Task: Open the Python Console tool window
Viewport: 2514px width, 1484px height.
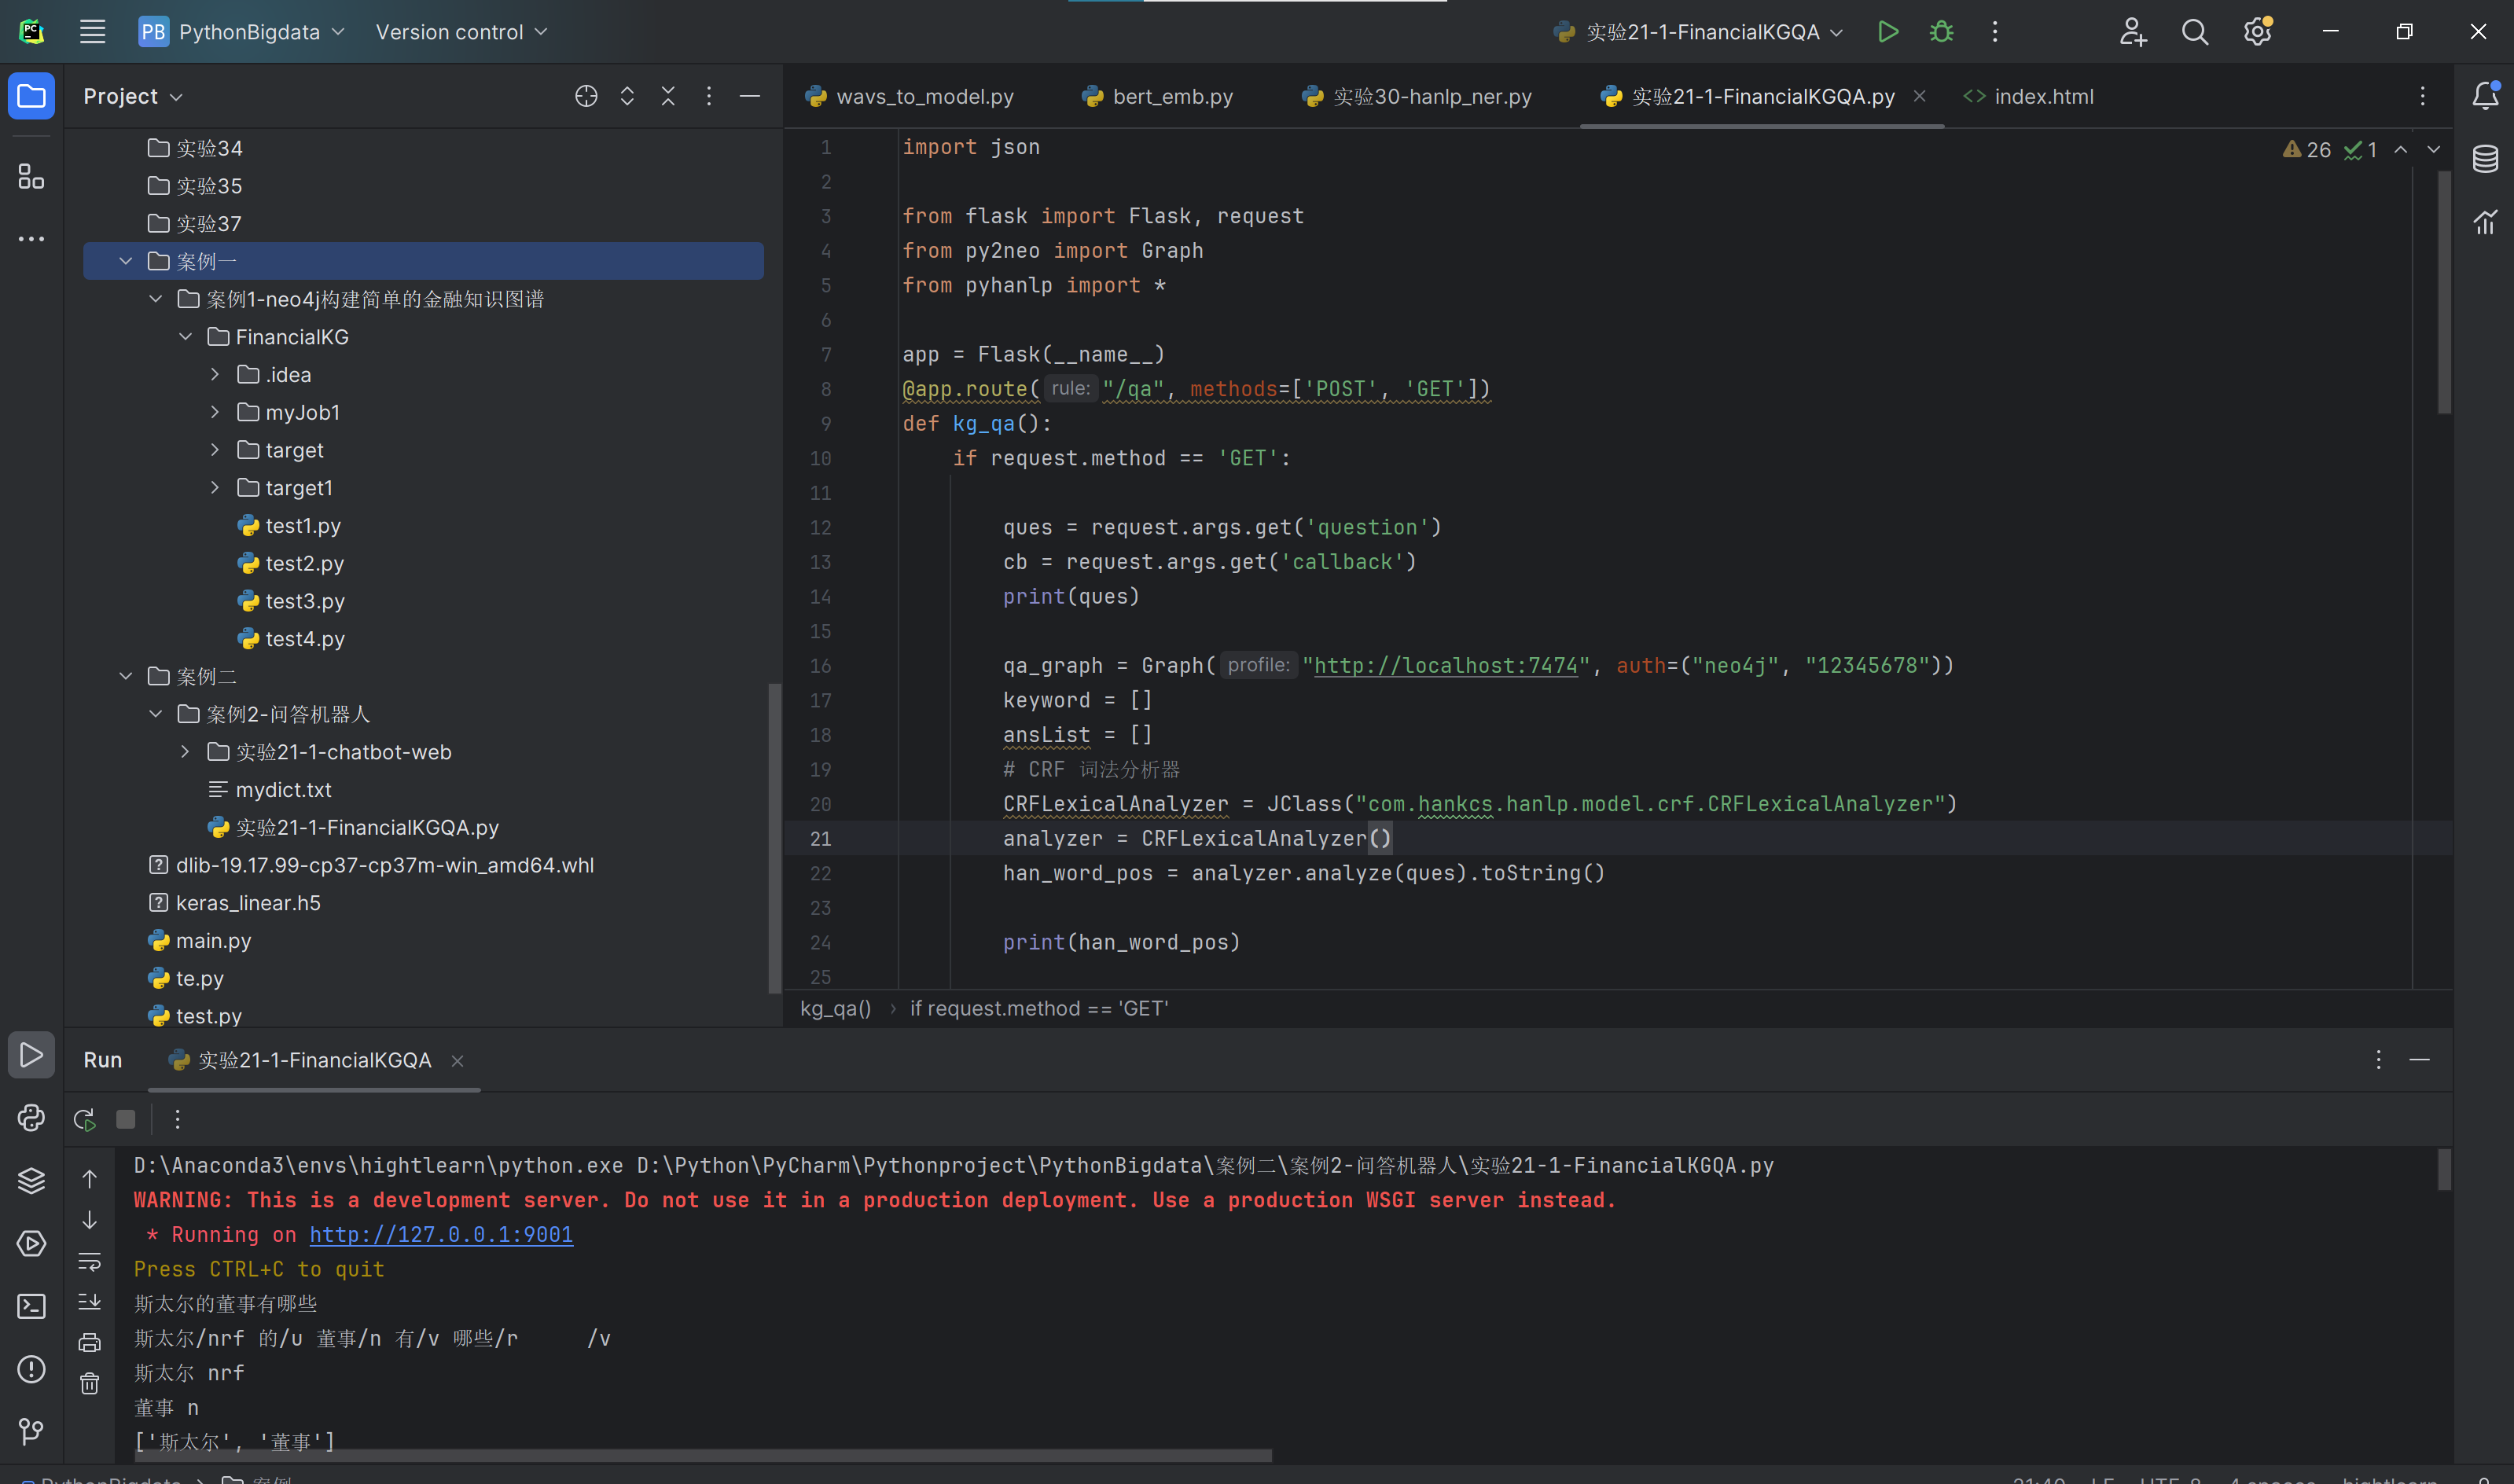Action: click(31, 1117)
